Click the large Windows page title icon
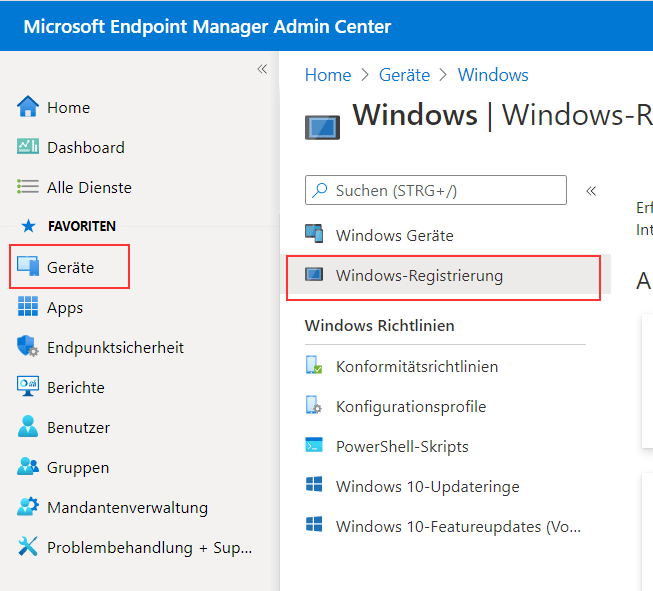 tap(322, 127)
